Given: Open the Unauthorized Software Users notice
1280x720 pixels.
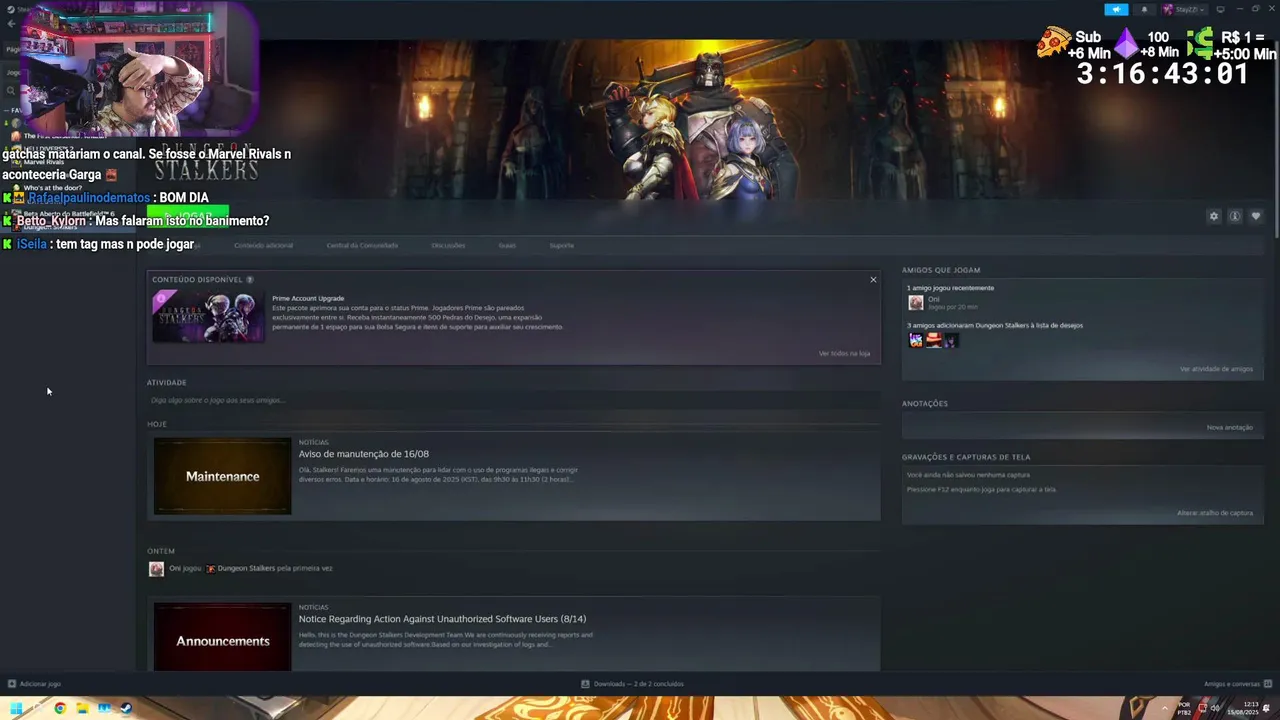Looking at the screenshot, I should pyautogui.click(x=442, y=619).
